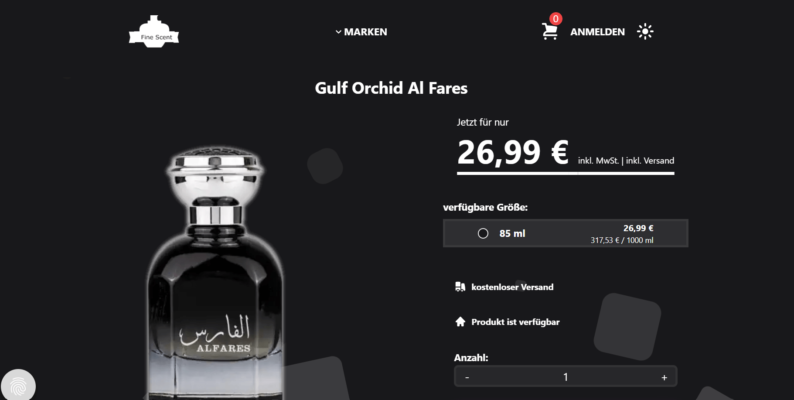
Task: Click ANMELDEN to sign in
Action: 598,32
